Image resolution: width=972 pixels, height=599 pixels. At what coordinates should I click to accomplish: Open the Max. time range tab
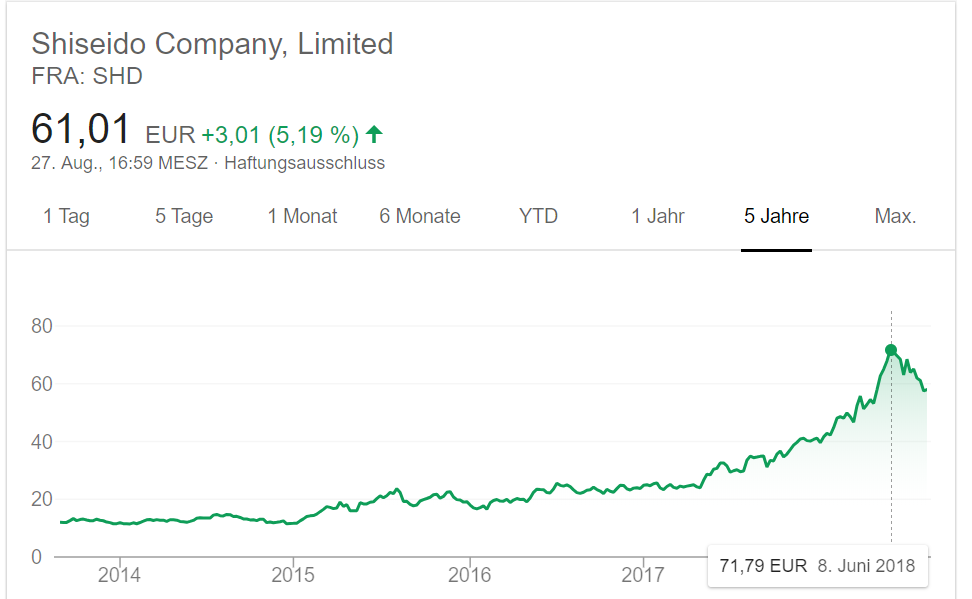click(x=895, y=216)
